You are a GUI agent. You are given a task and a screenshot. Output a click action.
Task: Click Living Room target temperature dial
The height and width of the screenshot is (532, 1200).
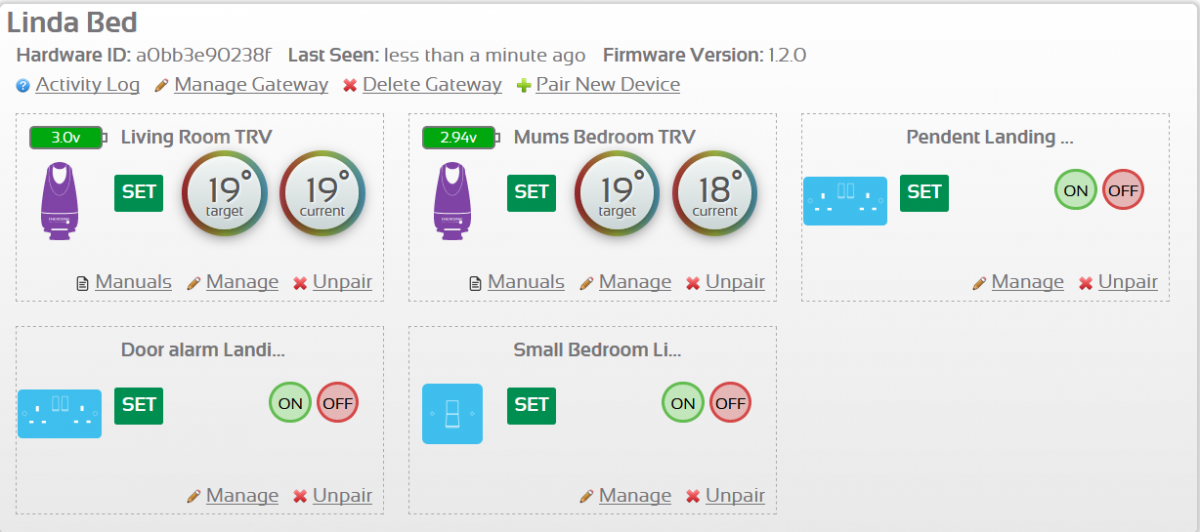pyautogui.click(x=225, y=193)
